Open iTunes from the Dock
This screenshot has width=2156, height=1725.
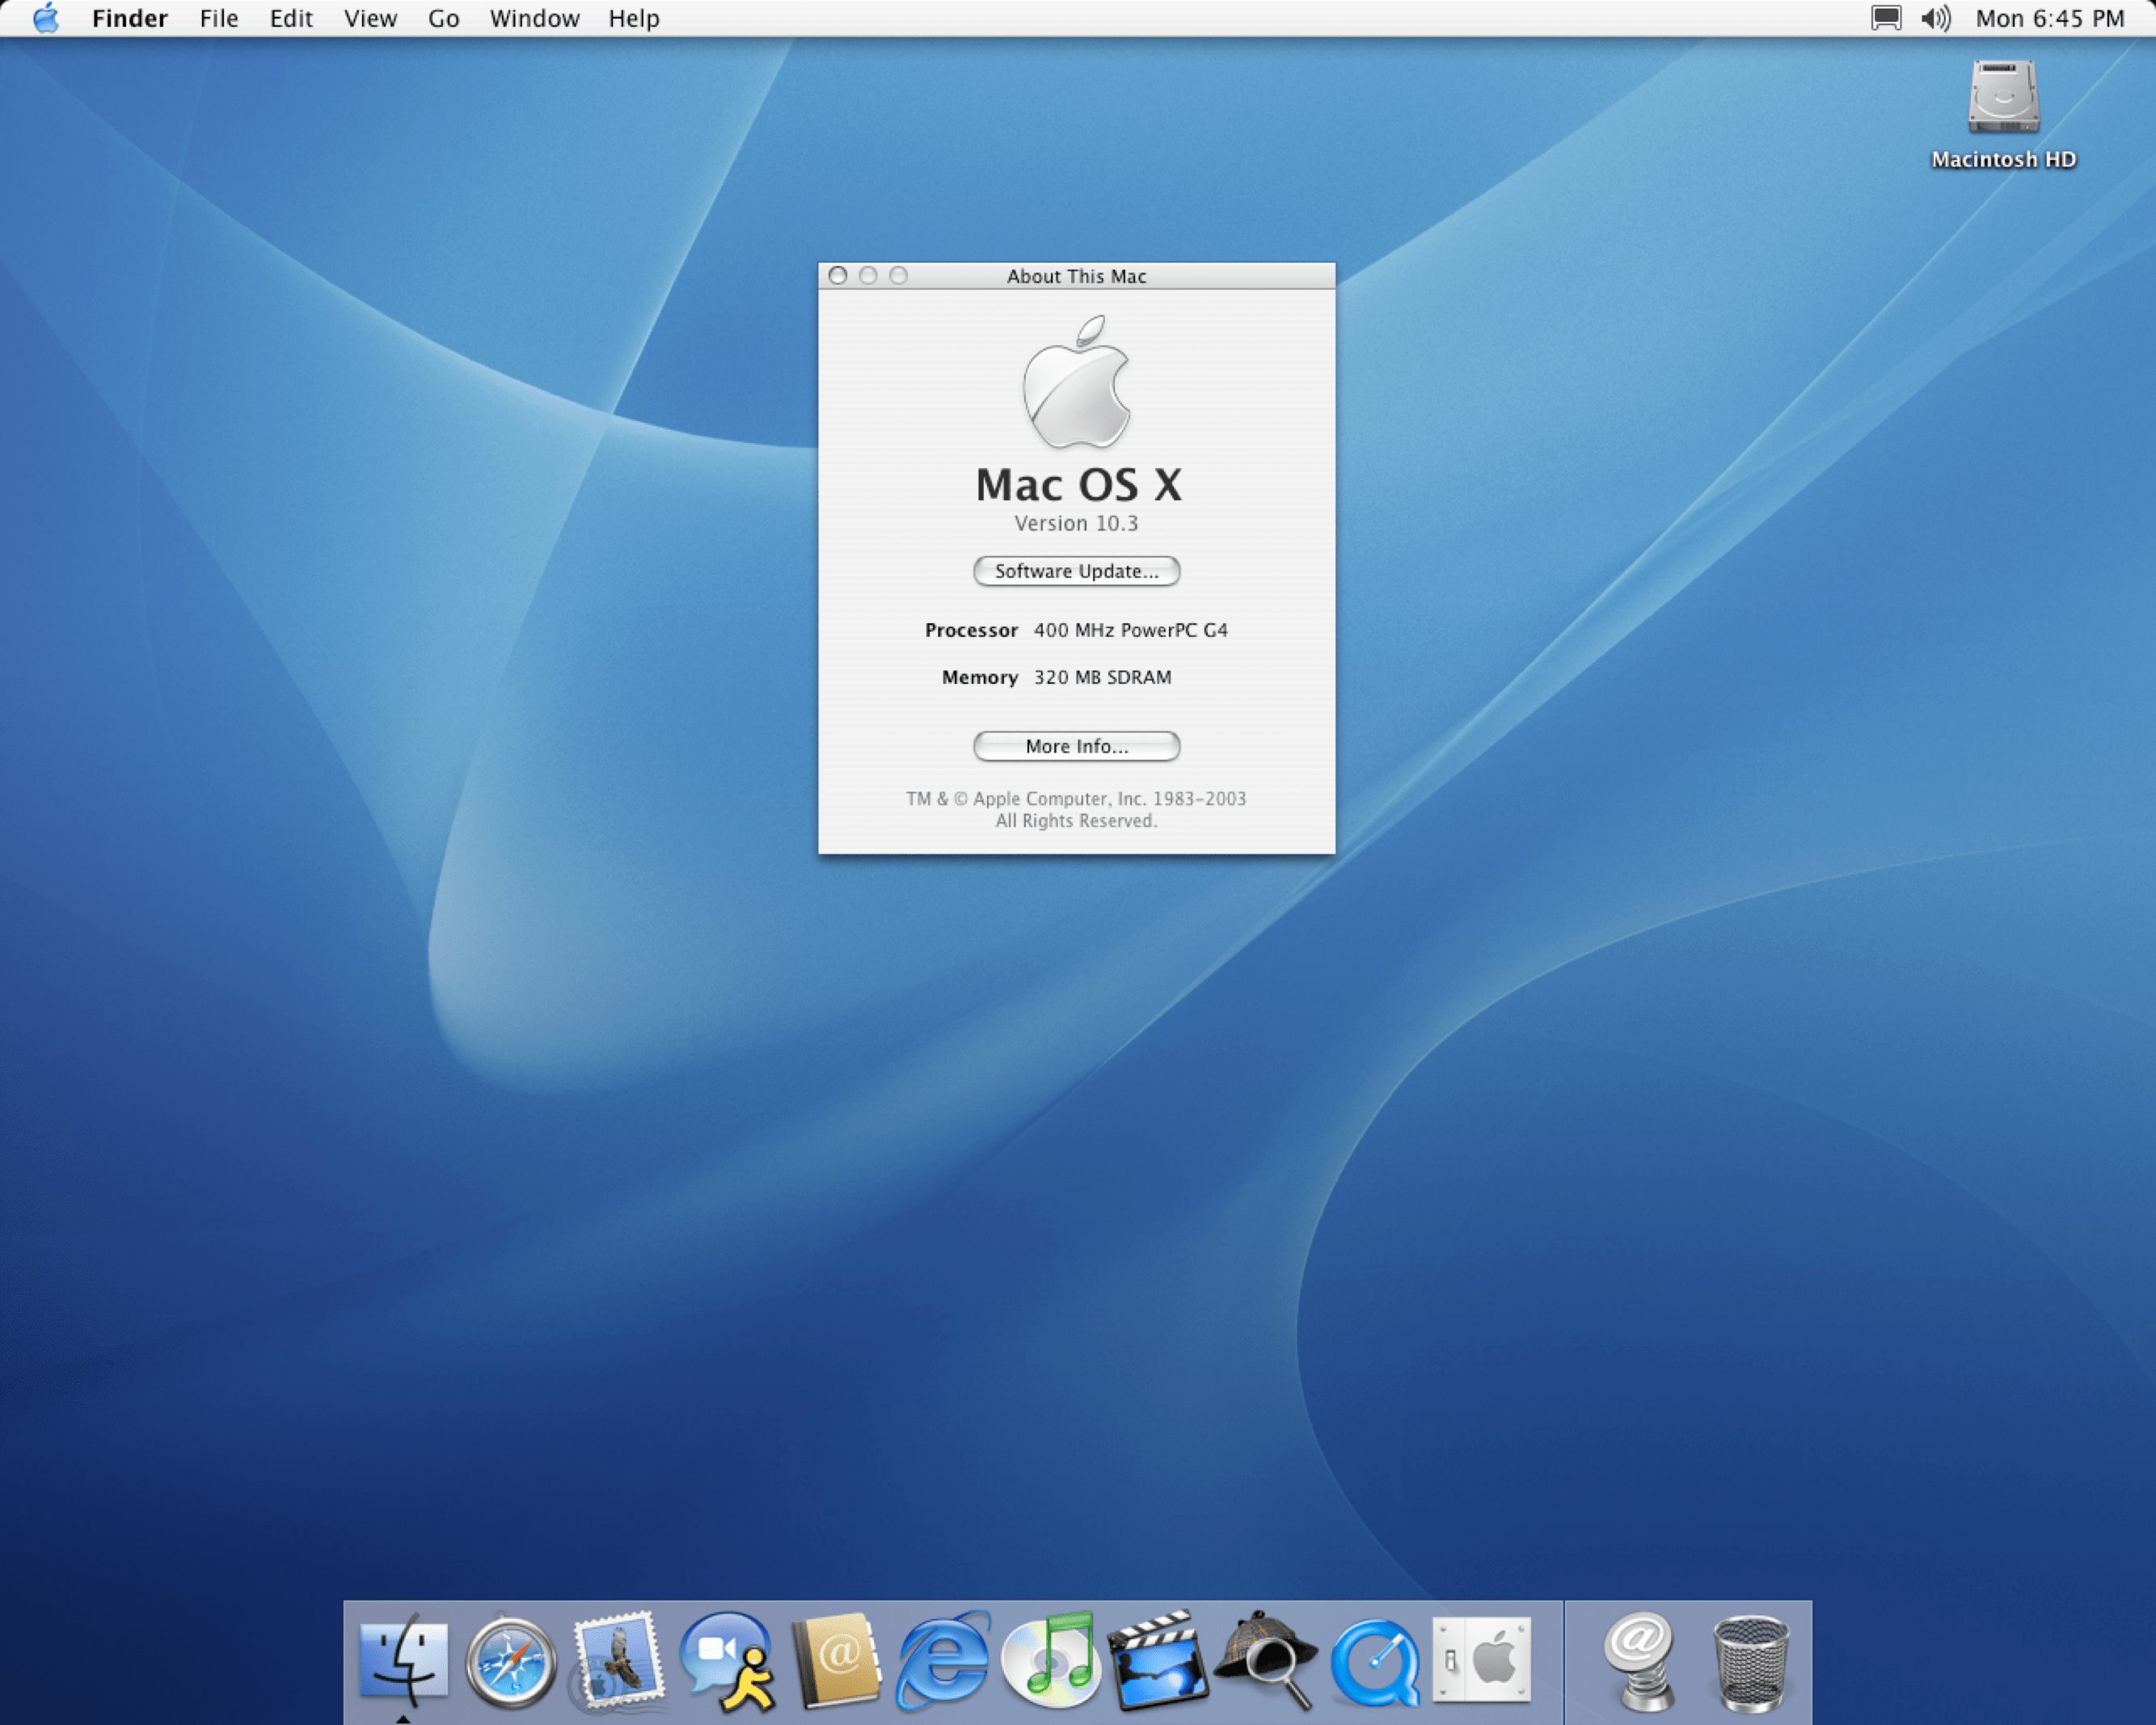coord(1050,1661)
